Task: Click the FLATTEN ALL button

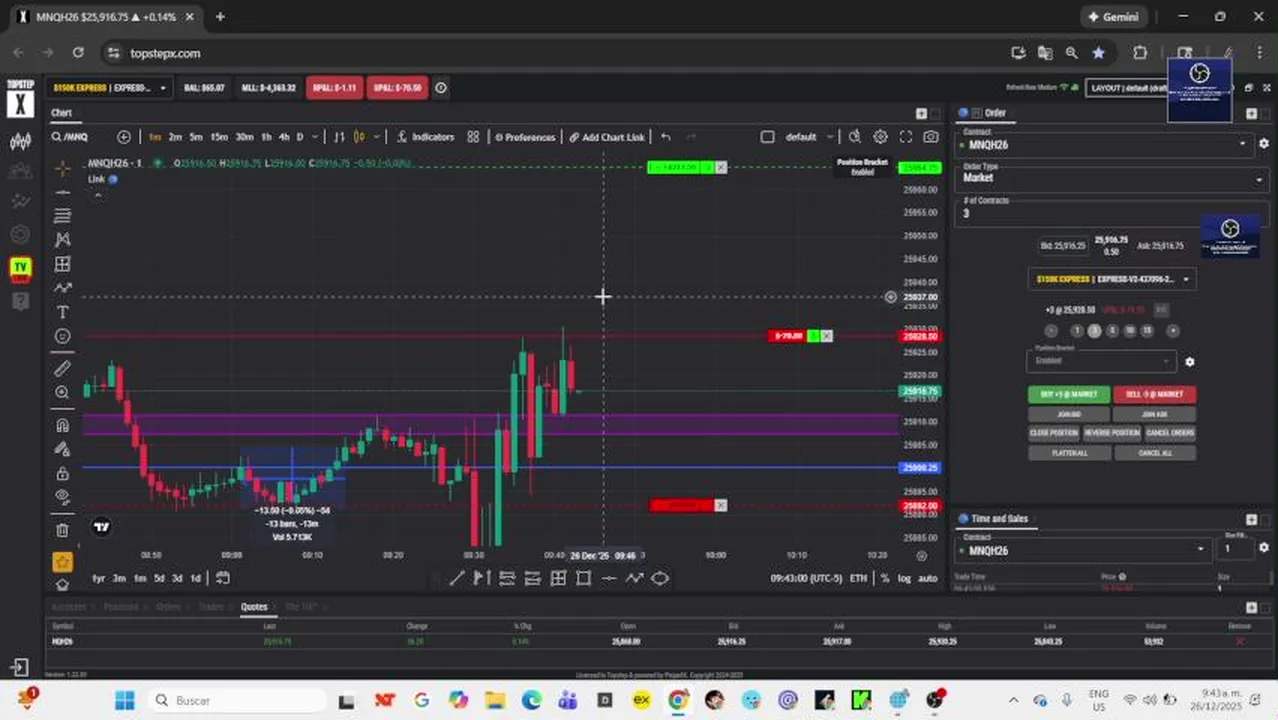Action: coord(1069,453)
